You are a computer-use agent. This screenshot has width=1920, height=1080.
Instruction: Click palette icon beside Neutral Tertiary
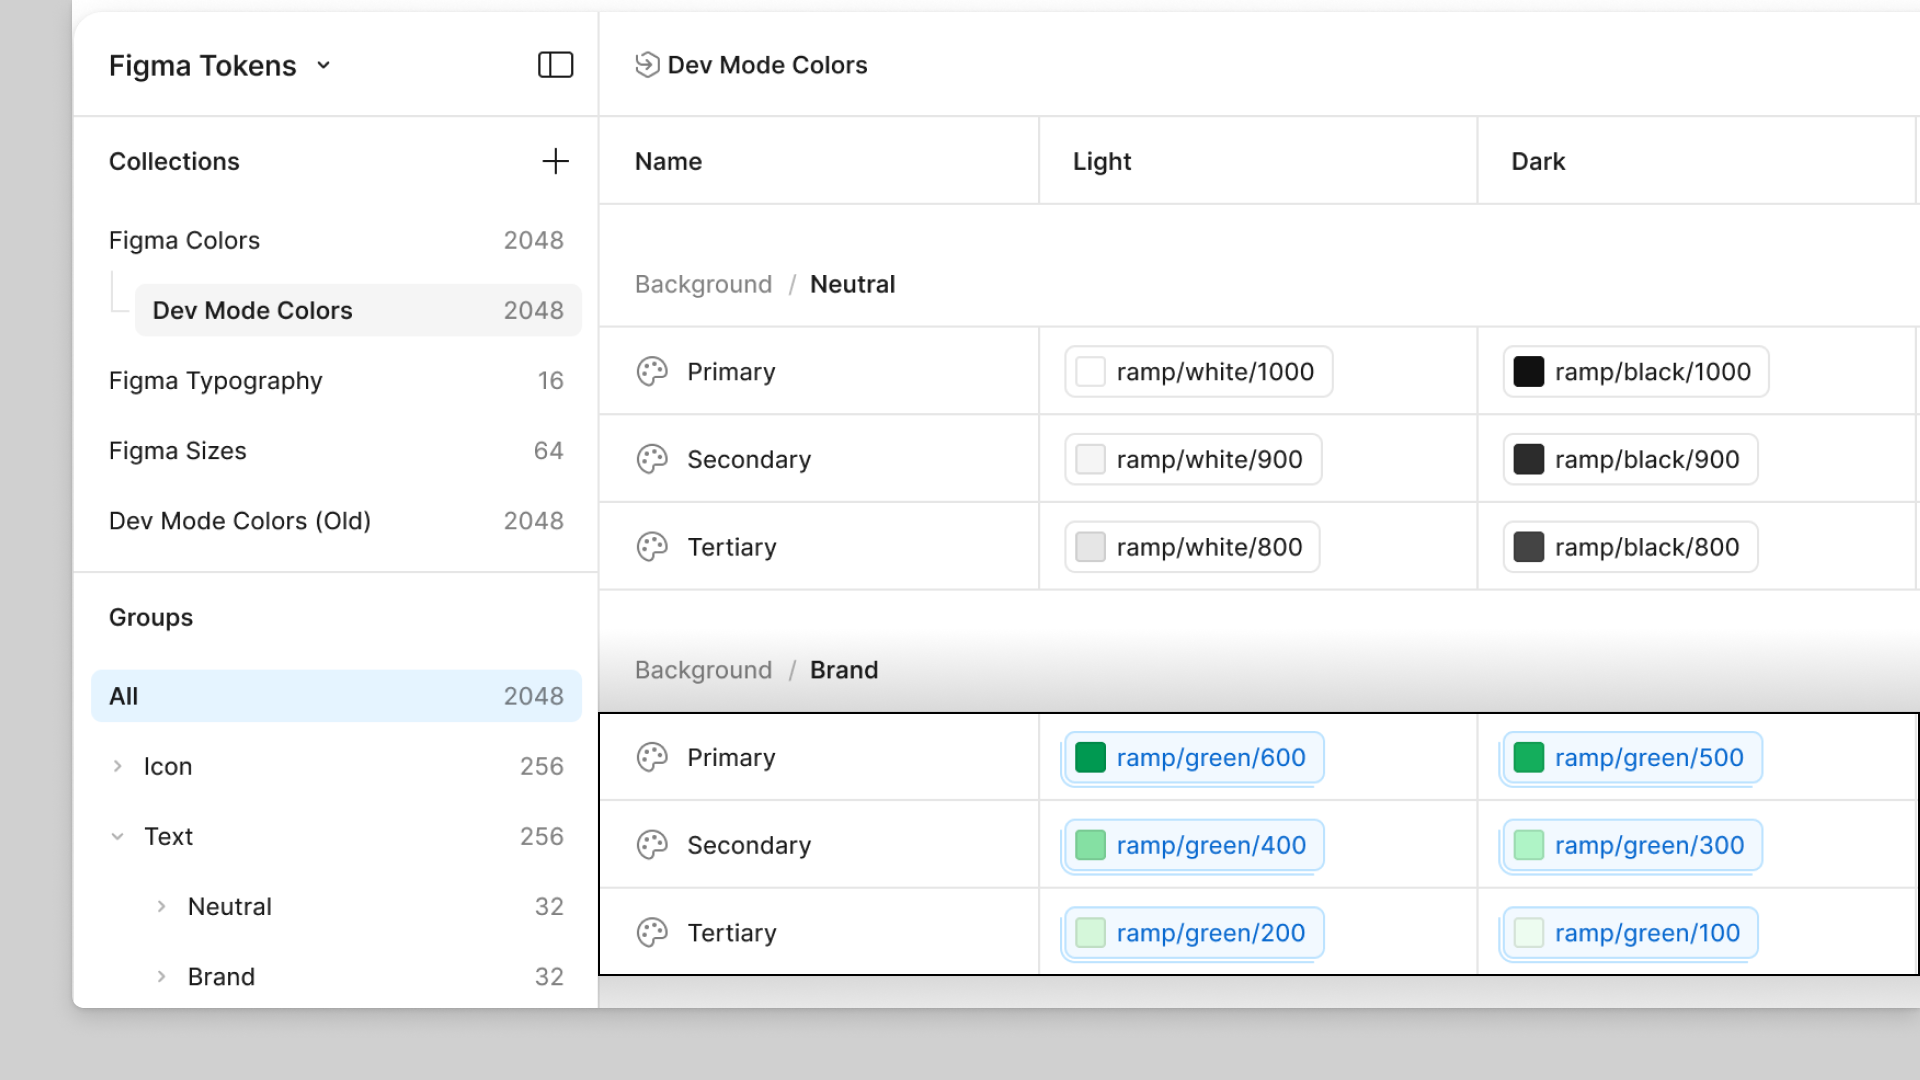652,547
